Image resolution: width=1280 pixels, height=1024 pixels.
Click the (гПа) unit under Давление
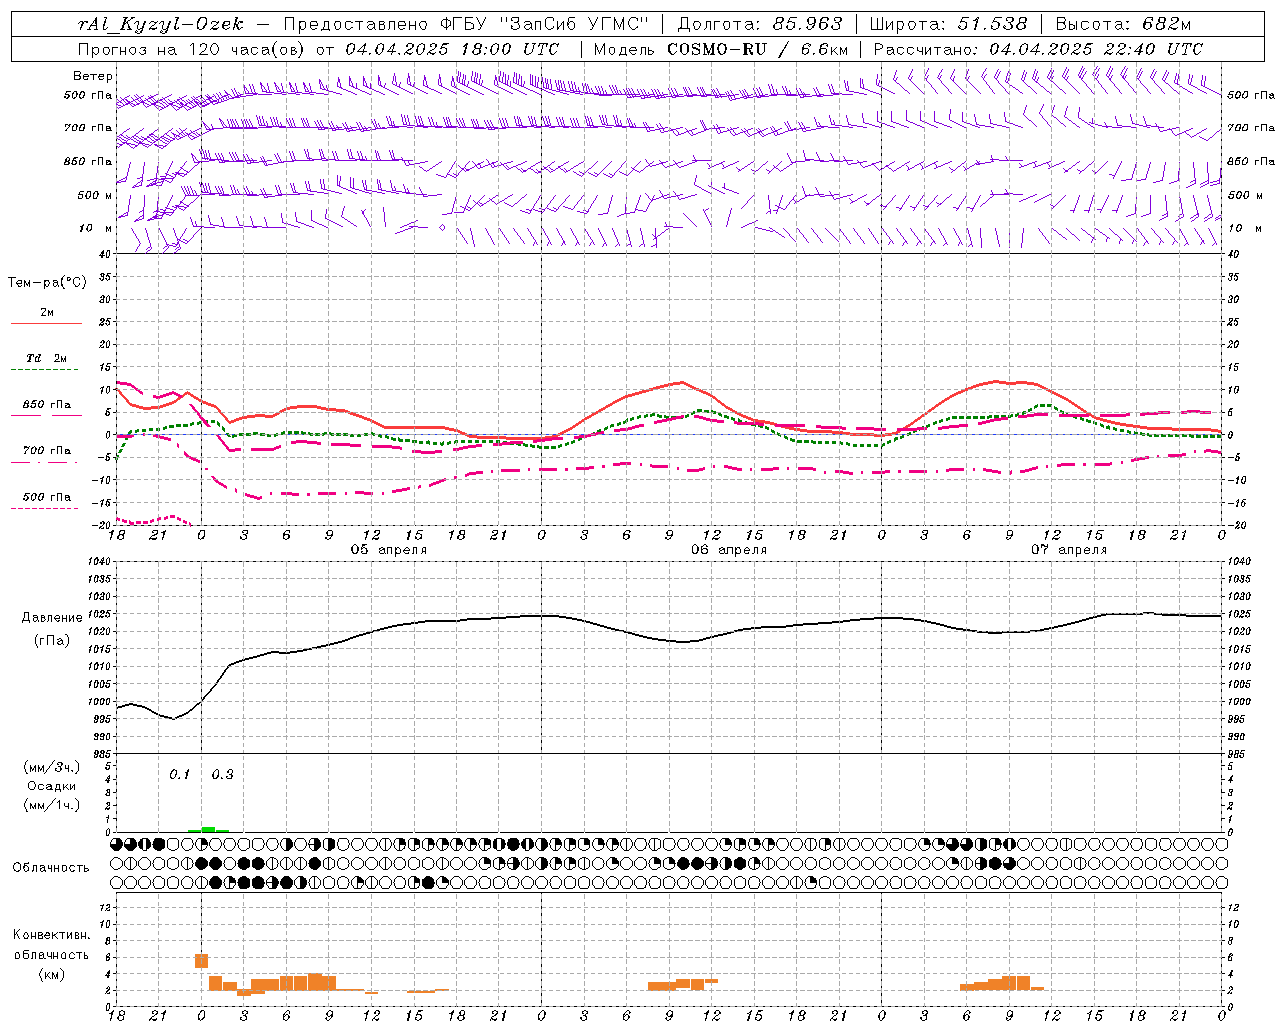pyautogui.click(x=52, y=641)
